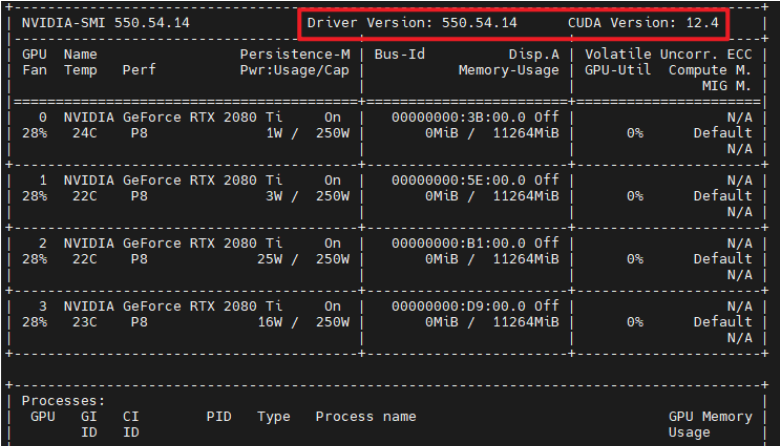780x446 pixels.
Task: Click the GPU 2 name NVIDIA GeForce RTX 2080 Ti
Action: tap(173, 243)
